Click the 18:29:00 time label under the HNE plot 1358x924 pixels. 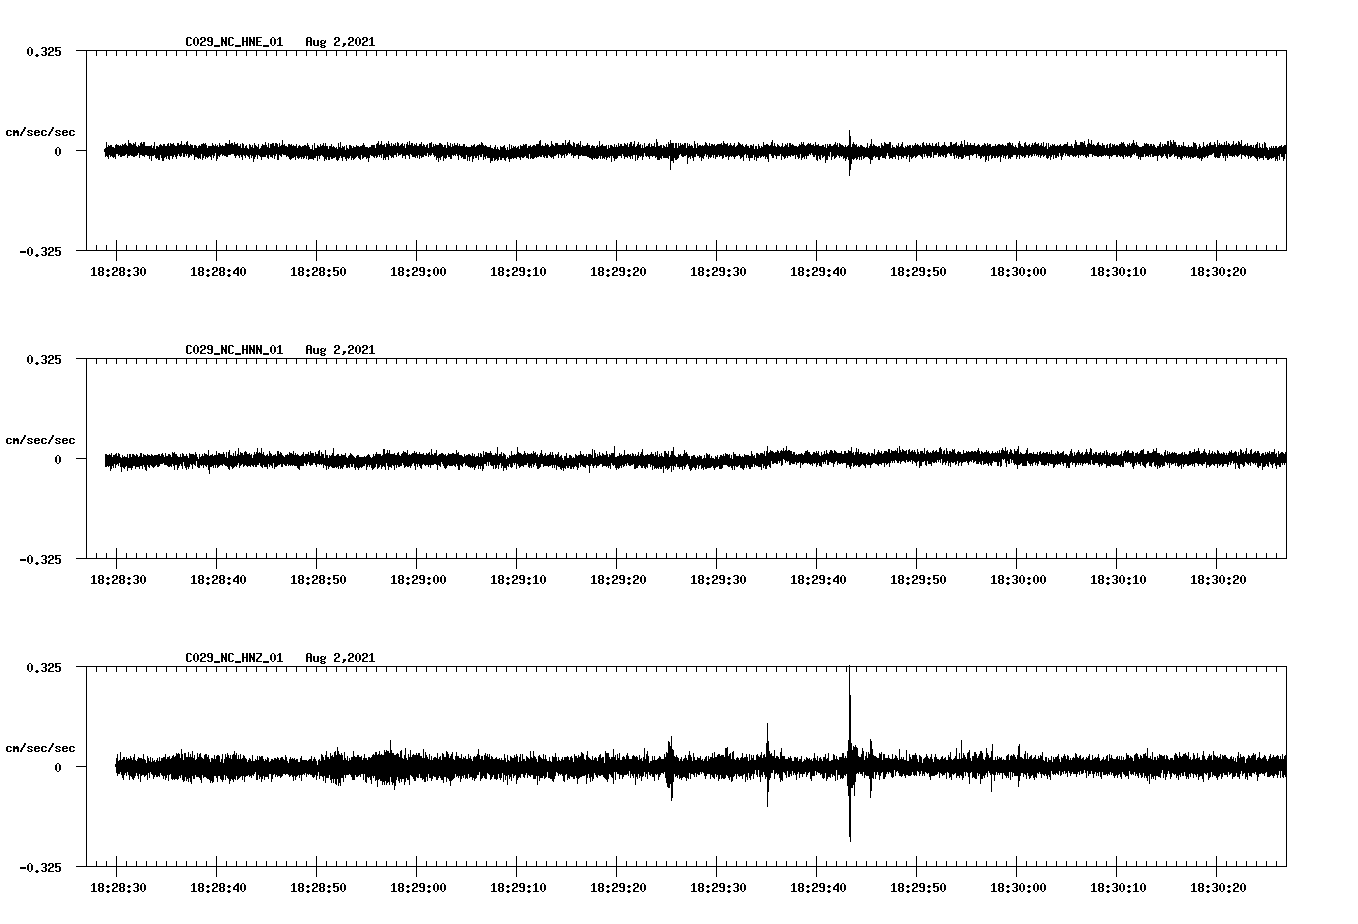(418, 272)
